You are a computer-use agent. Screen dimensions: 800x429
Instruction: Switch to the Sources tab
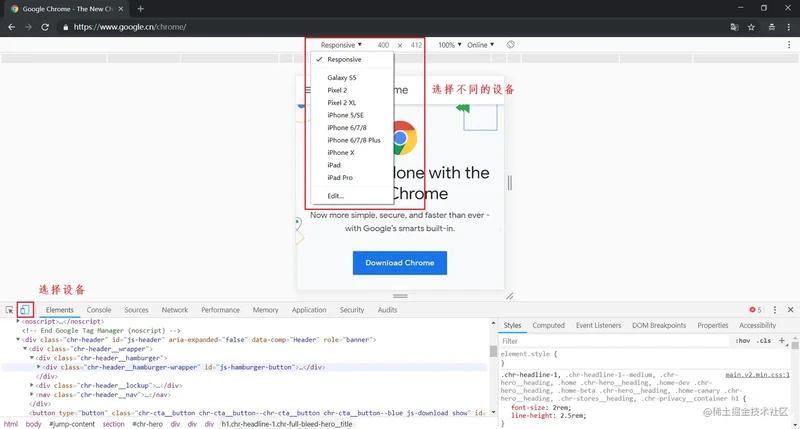136,310
